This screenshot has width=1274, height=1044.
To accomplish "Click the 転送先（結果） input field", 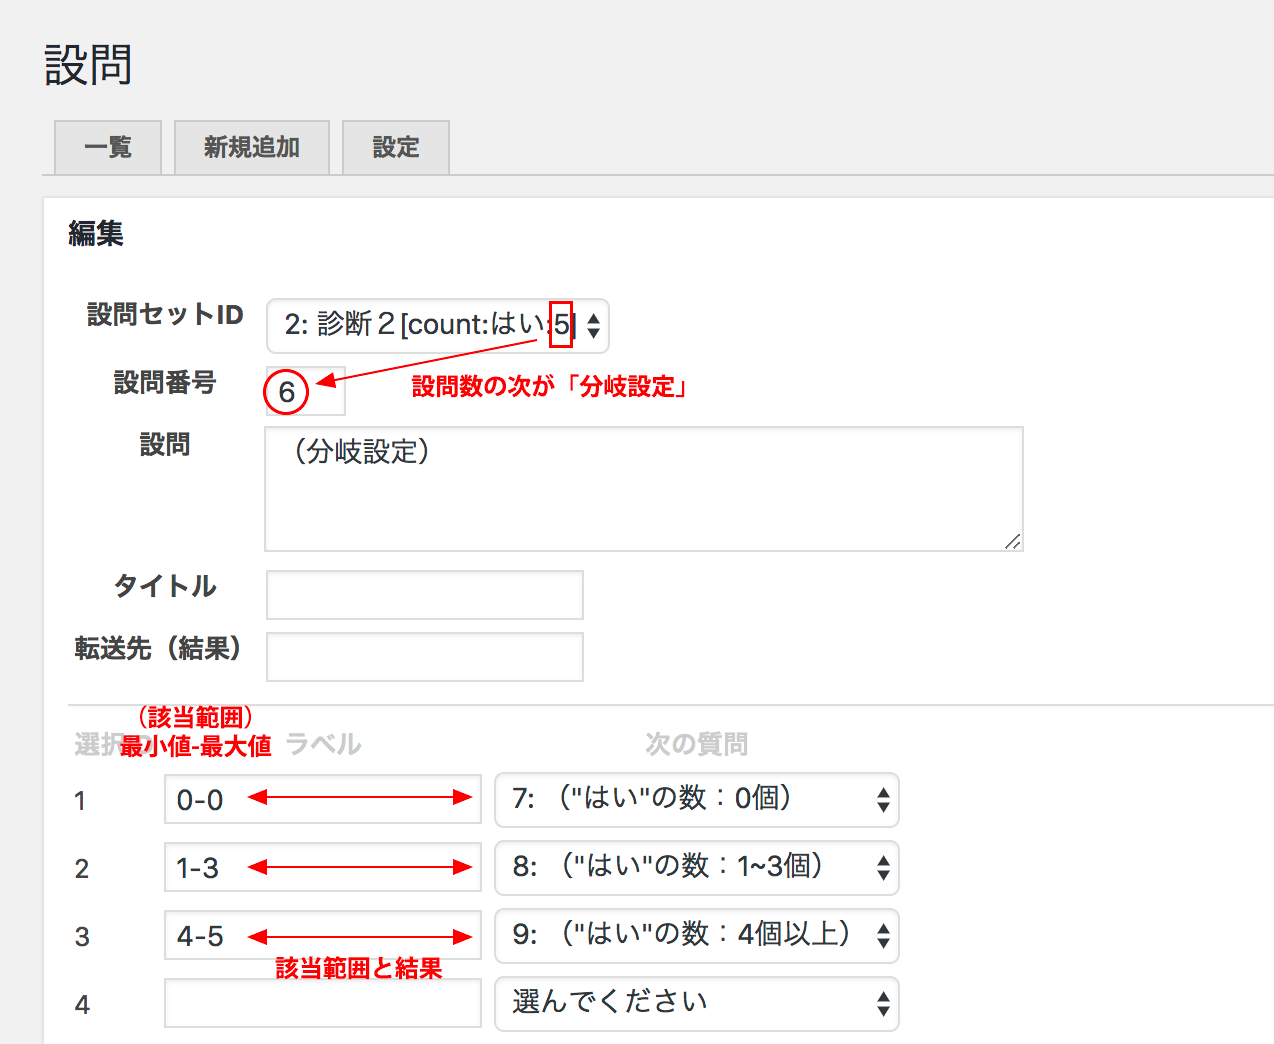I will click(424, 656).
